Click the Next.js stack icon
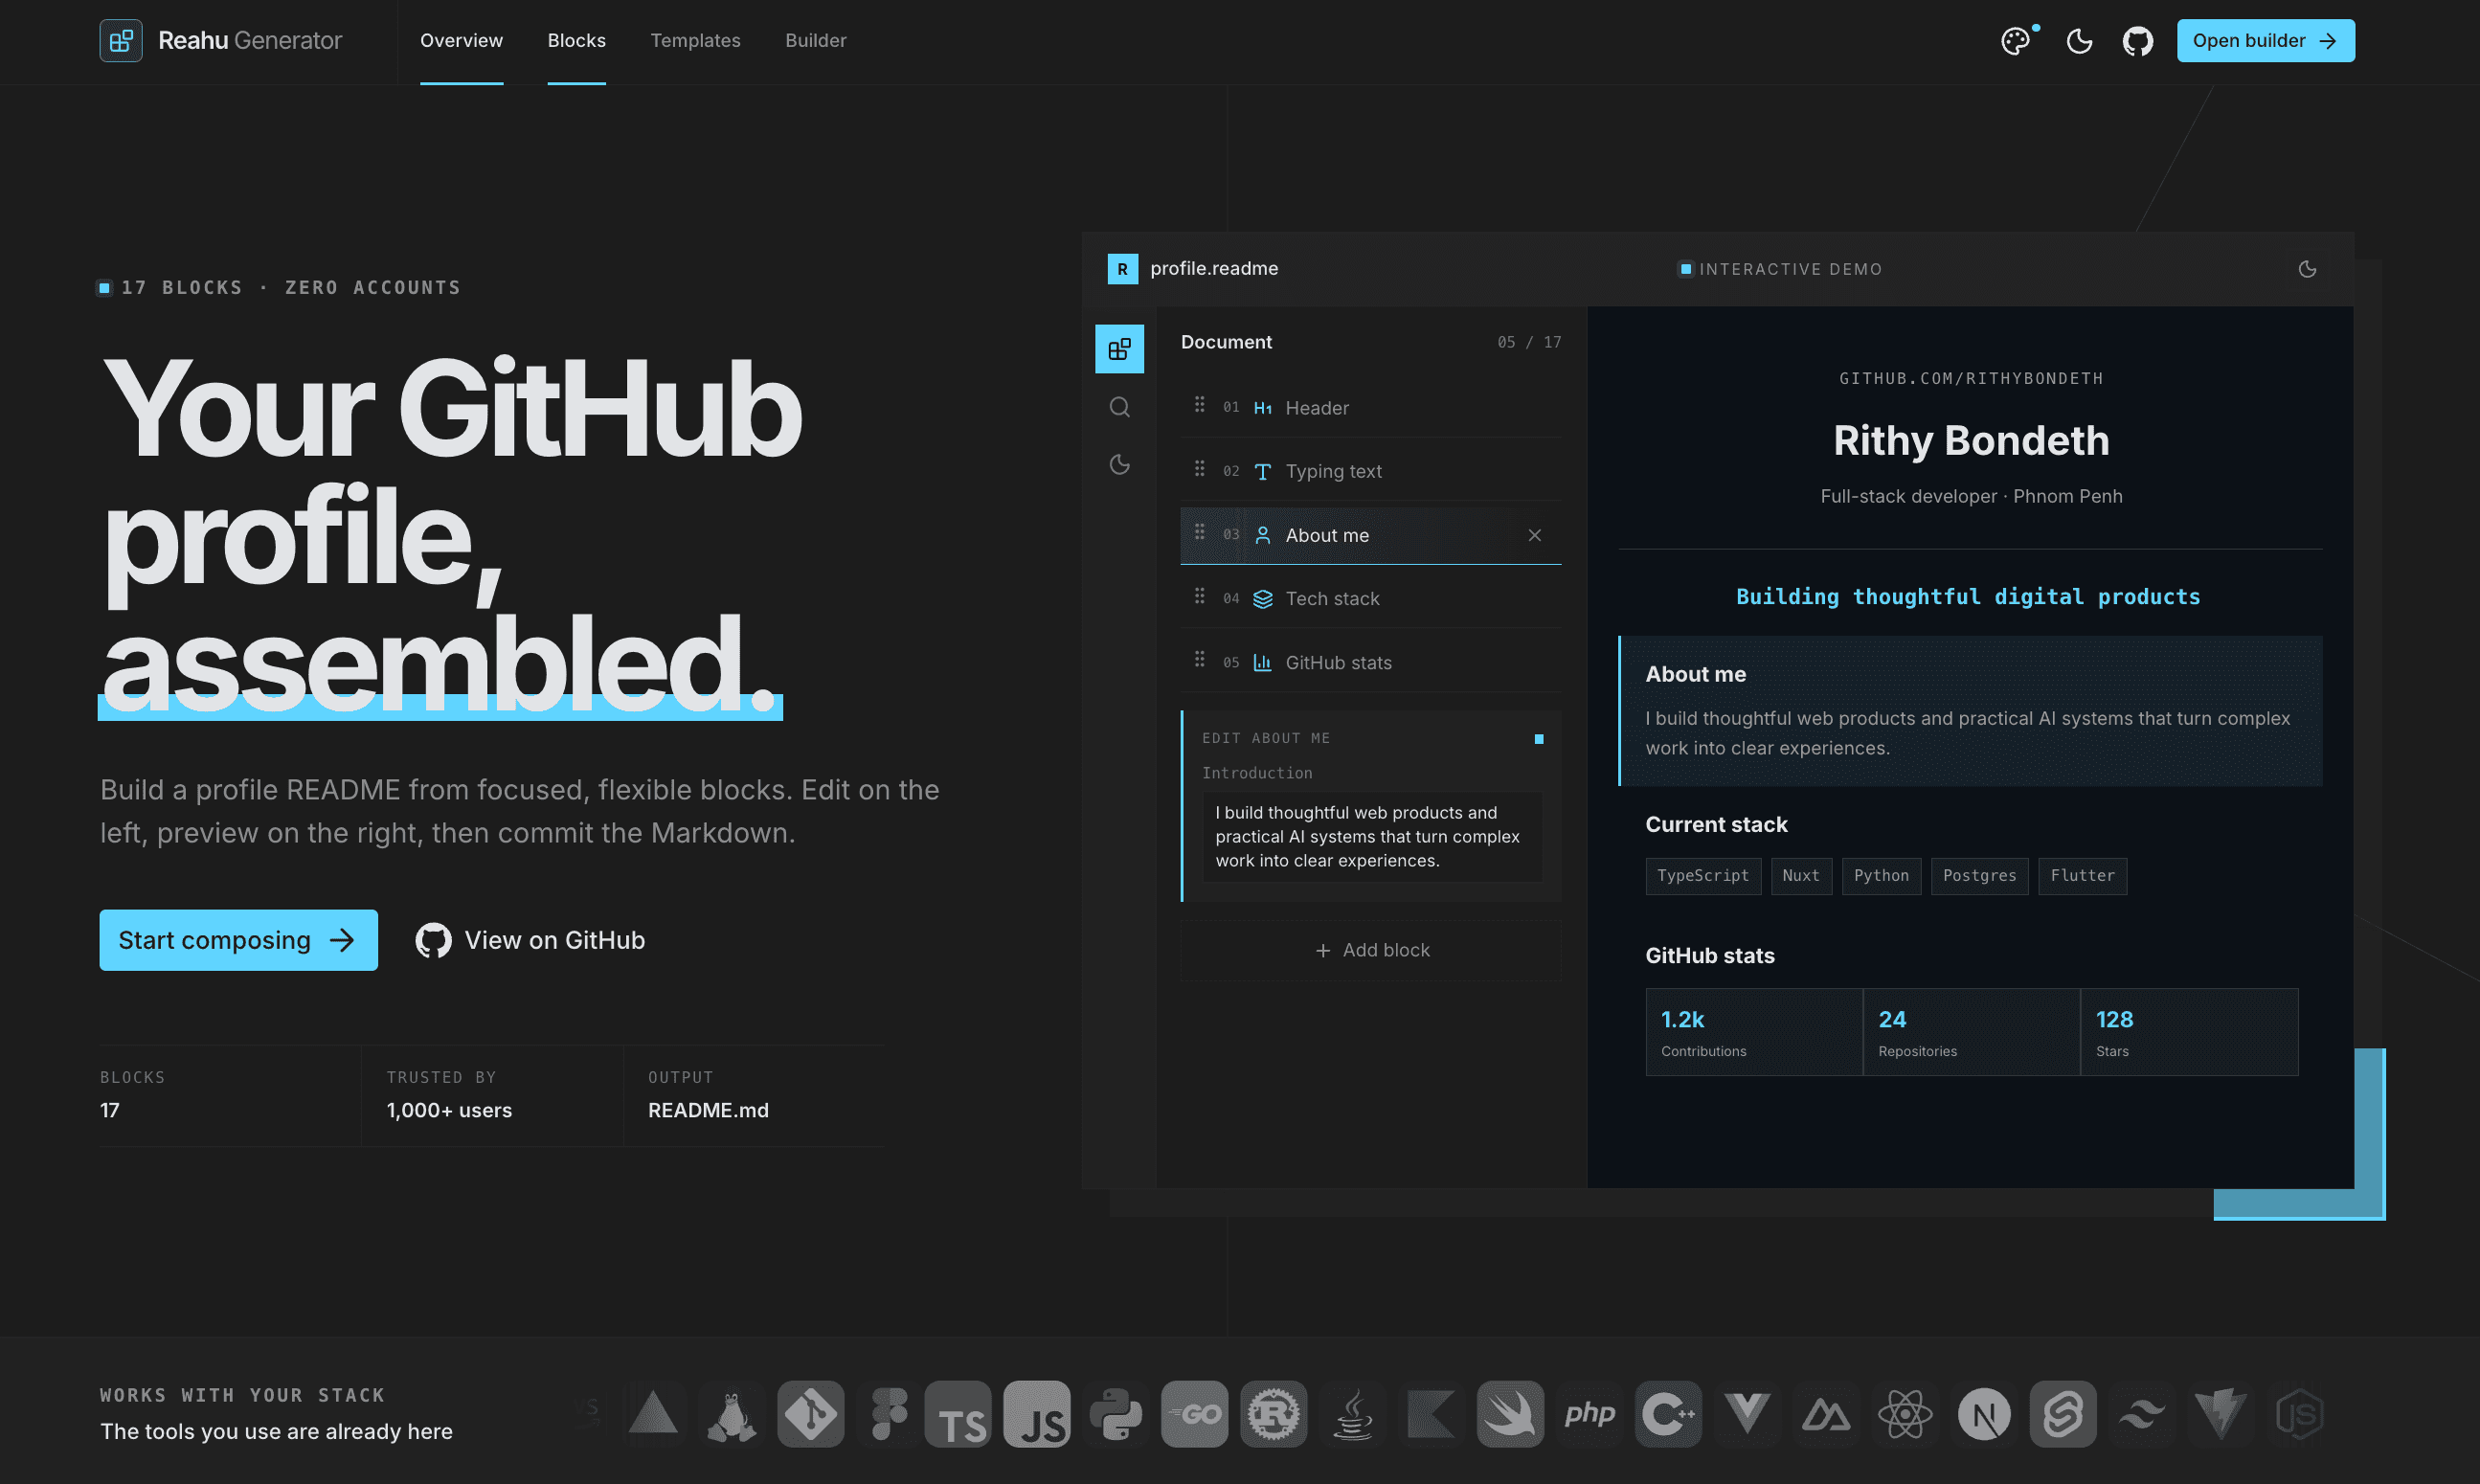2480x1484 pixels. click(x=1985, y=1414)
